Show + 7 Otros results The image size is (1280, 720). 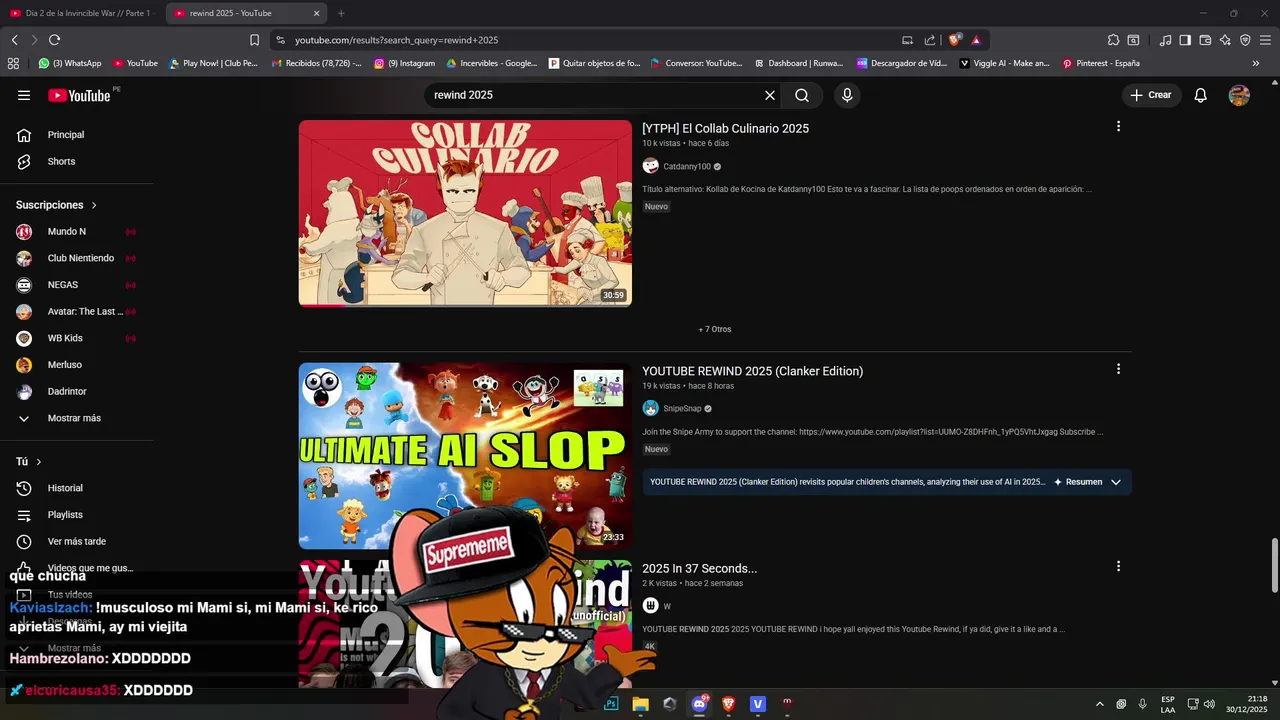[x=715, y=329]
